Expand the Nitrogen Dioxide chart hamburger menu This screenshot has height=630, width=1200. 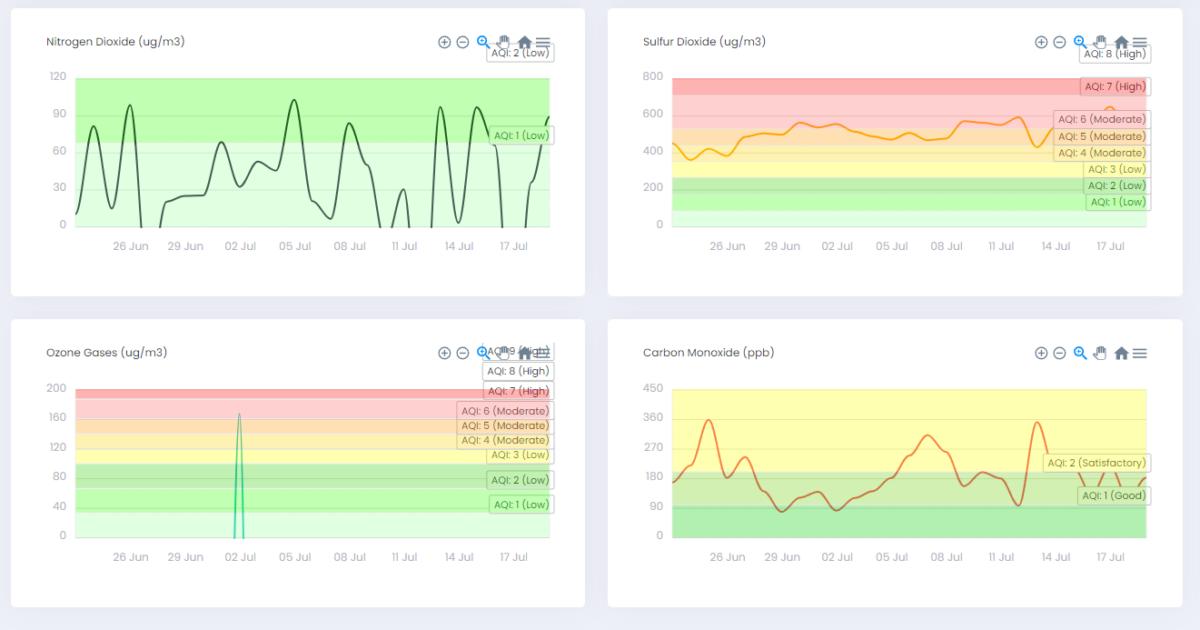pos(543,42)
